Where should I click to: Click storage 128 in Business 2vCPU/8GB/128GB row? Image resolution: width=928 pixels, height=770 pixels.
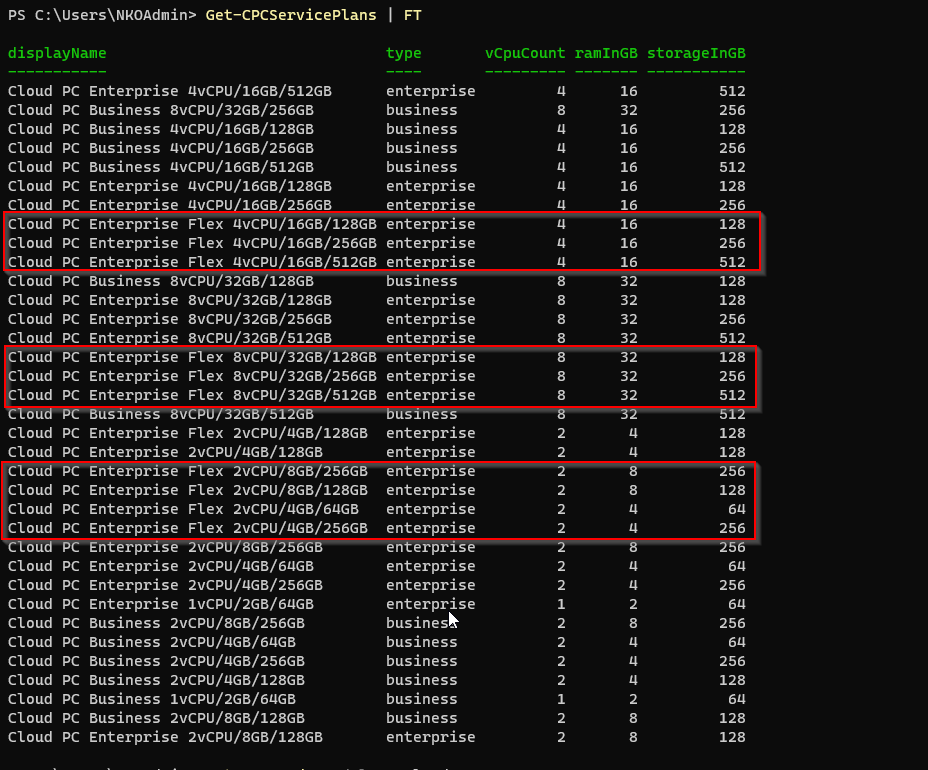click(732, 718)
